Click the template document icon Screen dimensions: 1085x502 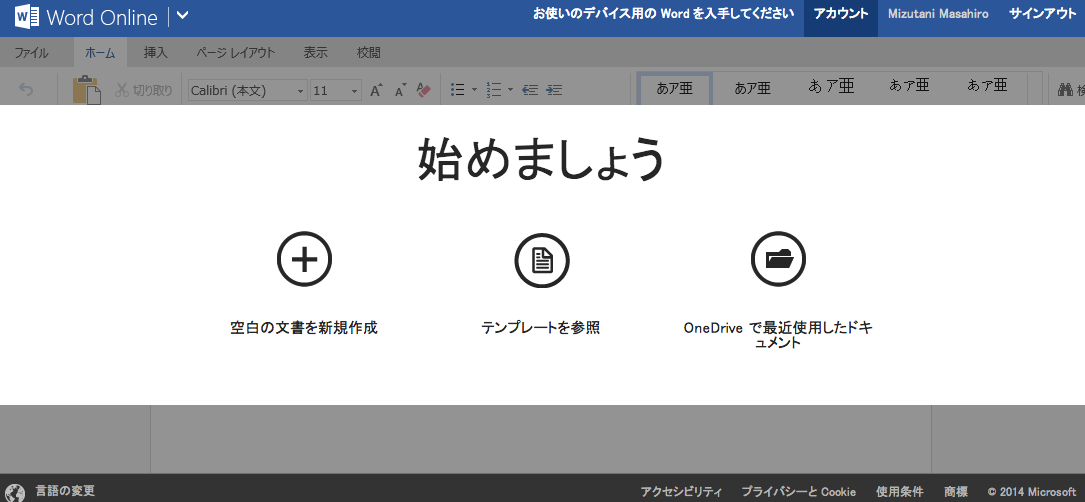[541, 260]
